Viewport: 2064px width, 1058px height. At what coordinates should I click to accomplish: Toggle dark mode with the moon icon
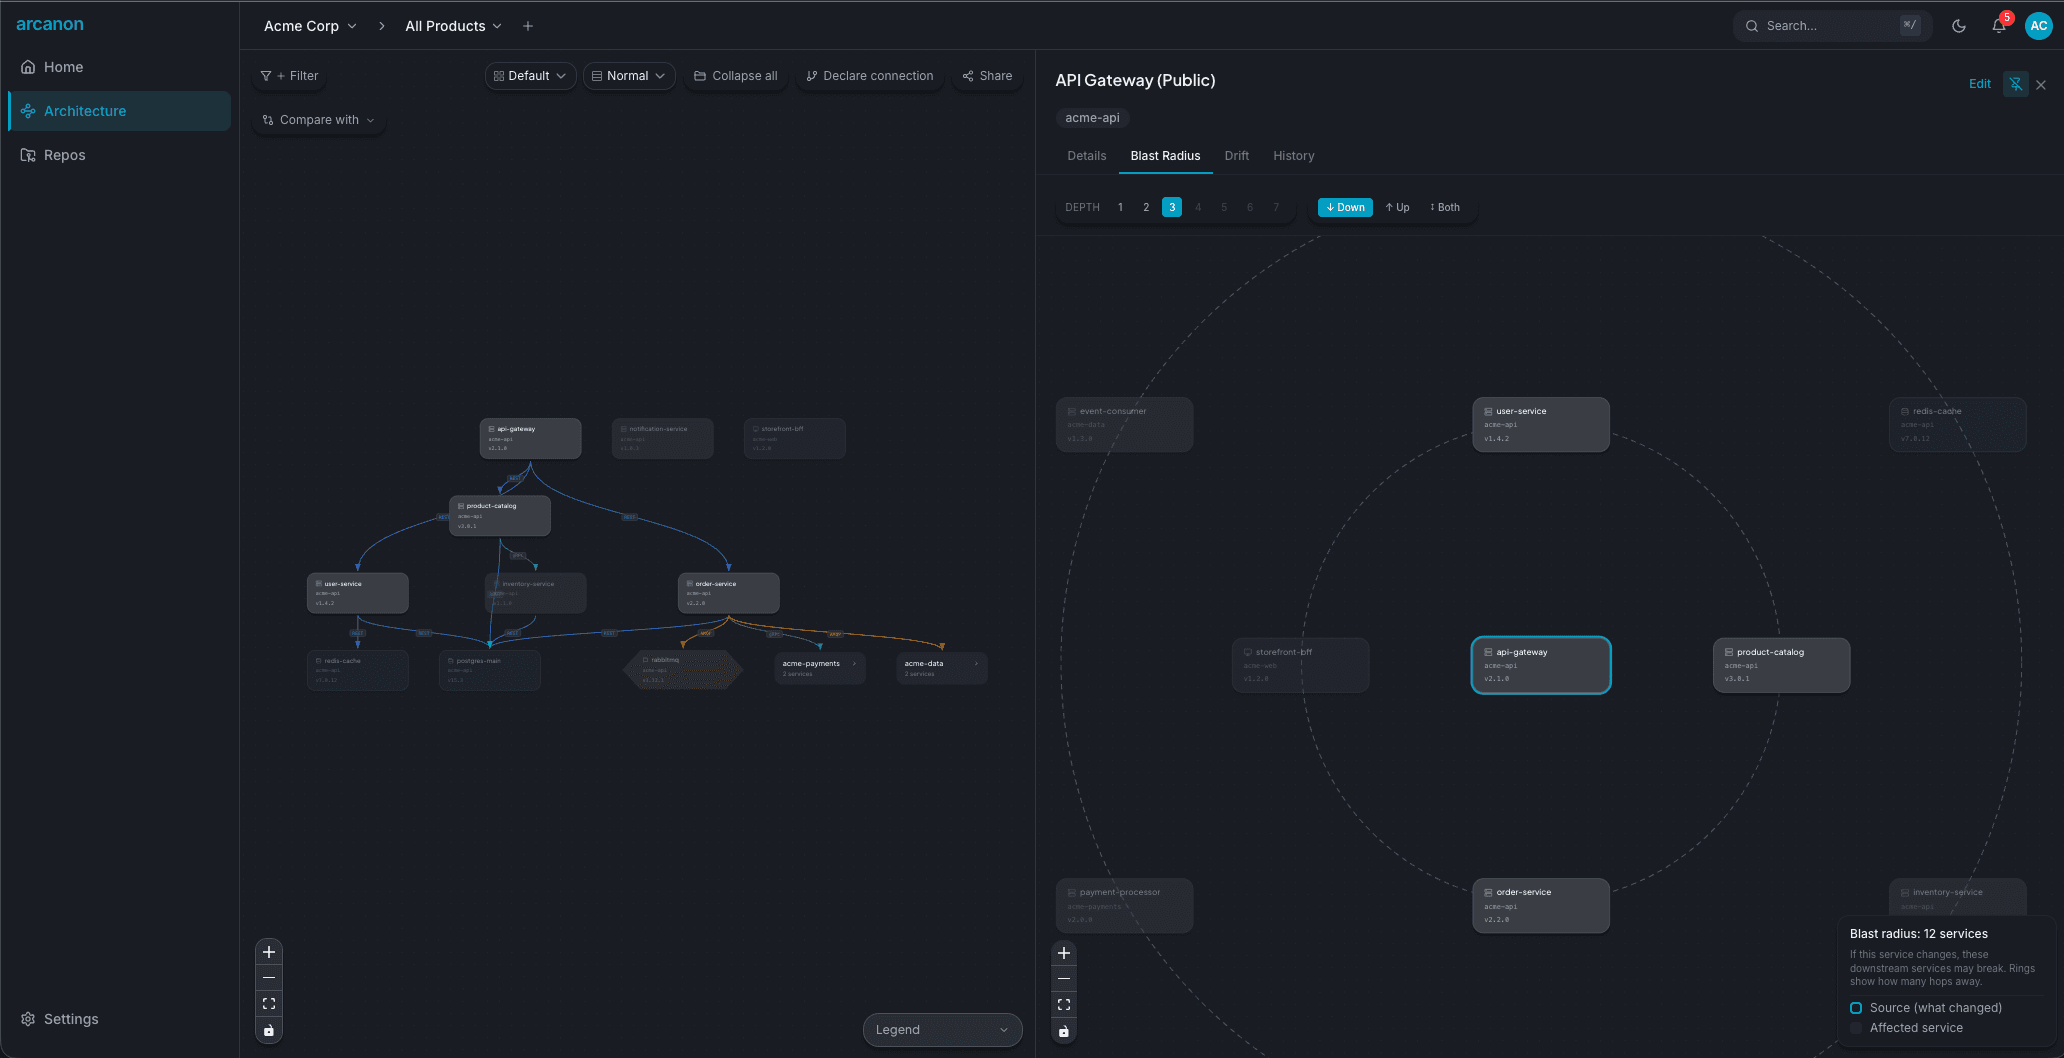[x=1959, y=25]
